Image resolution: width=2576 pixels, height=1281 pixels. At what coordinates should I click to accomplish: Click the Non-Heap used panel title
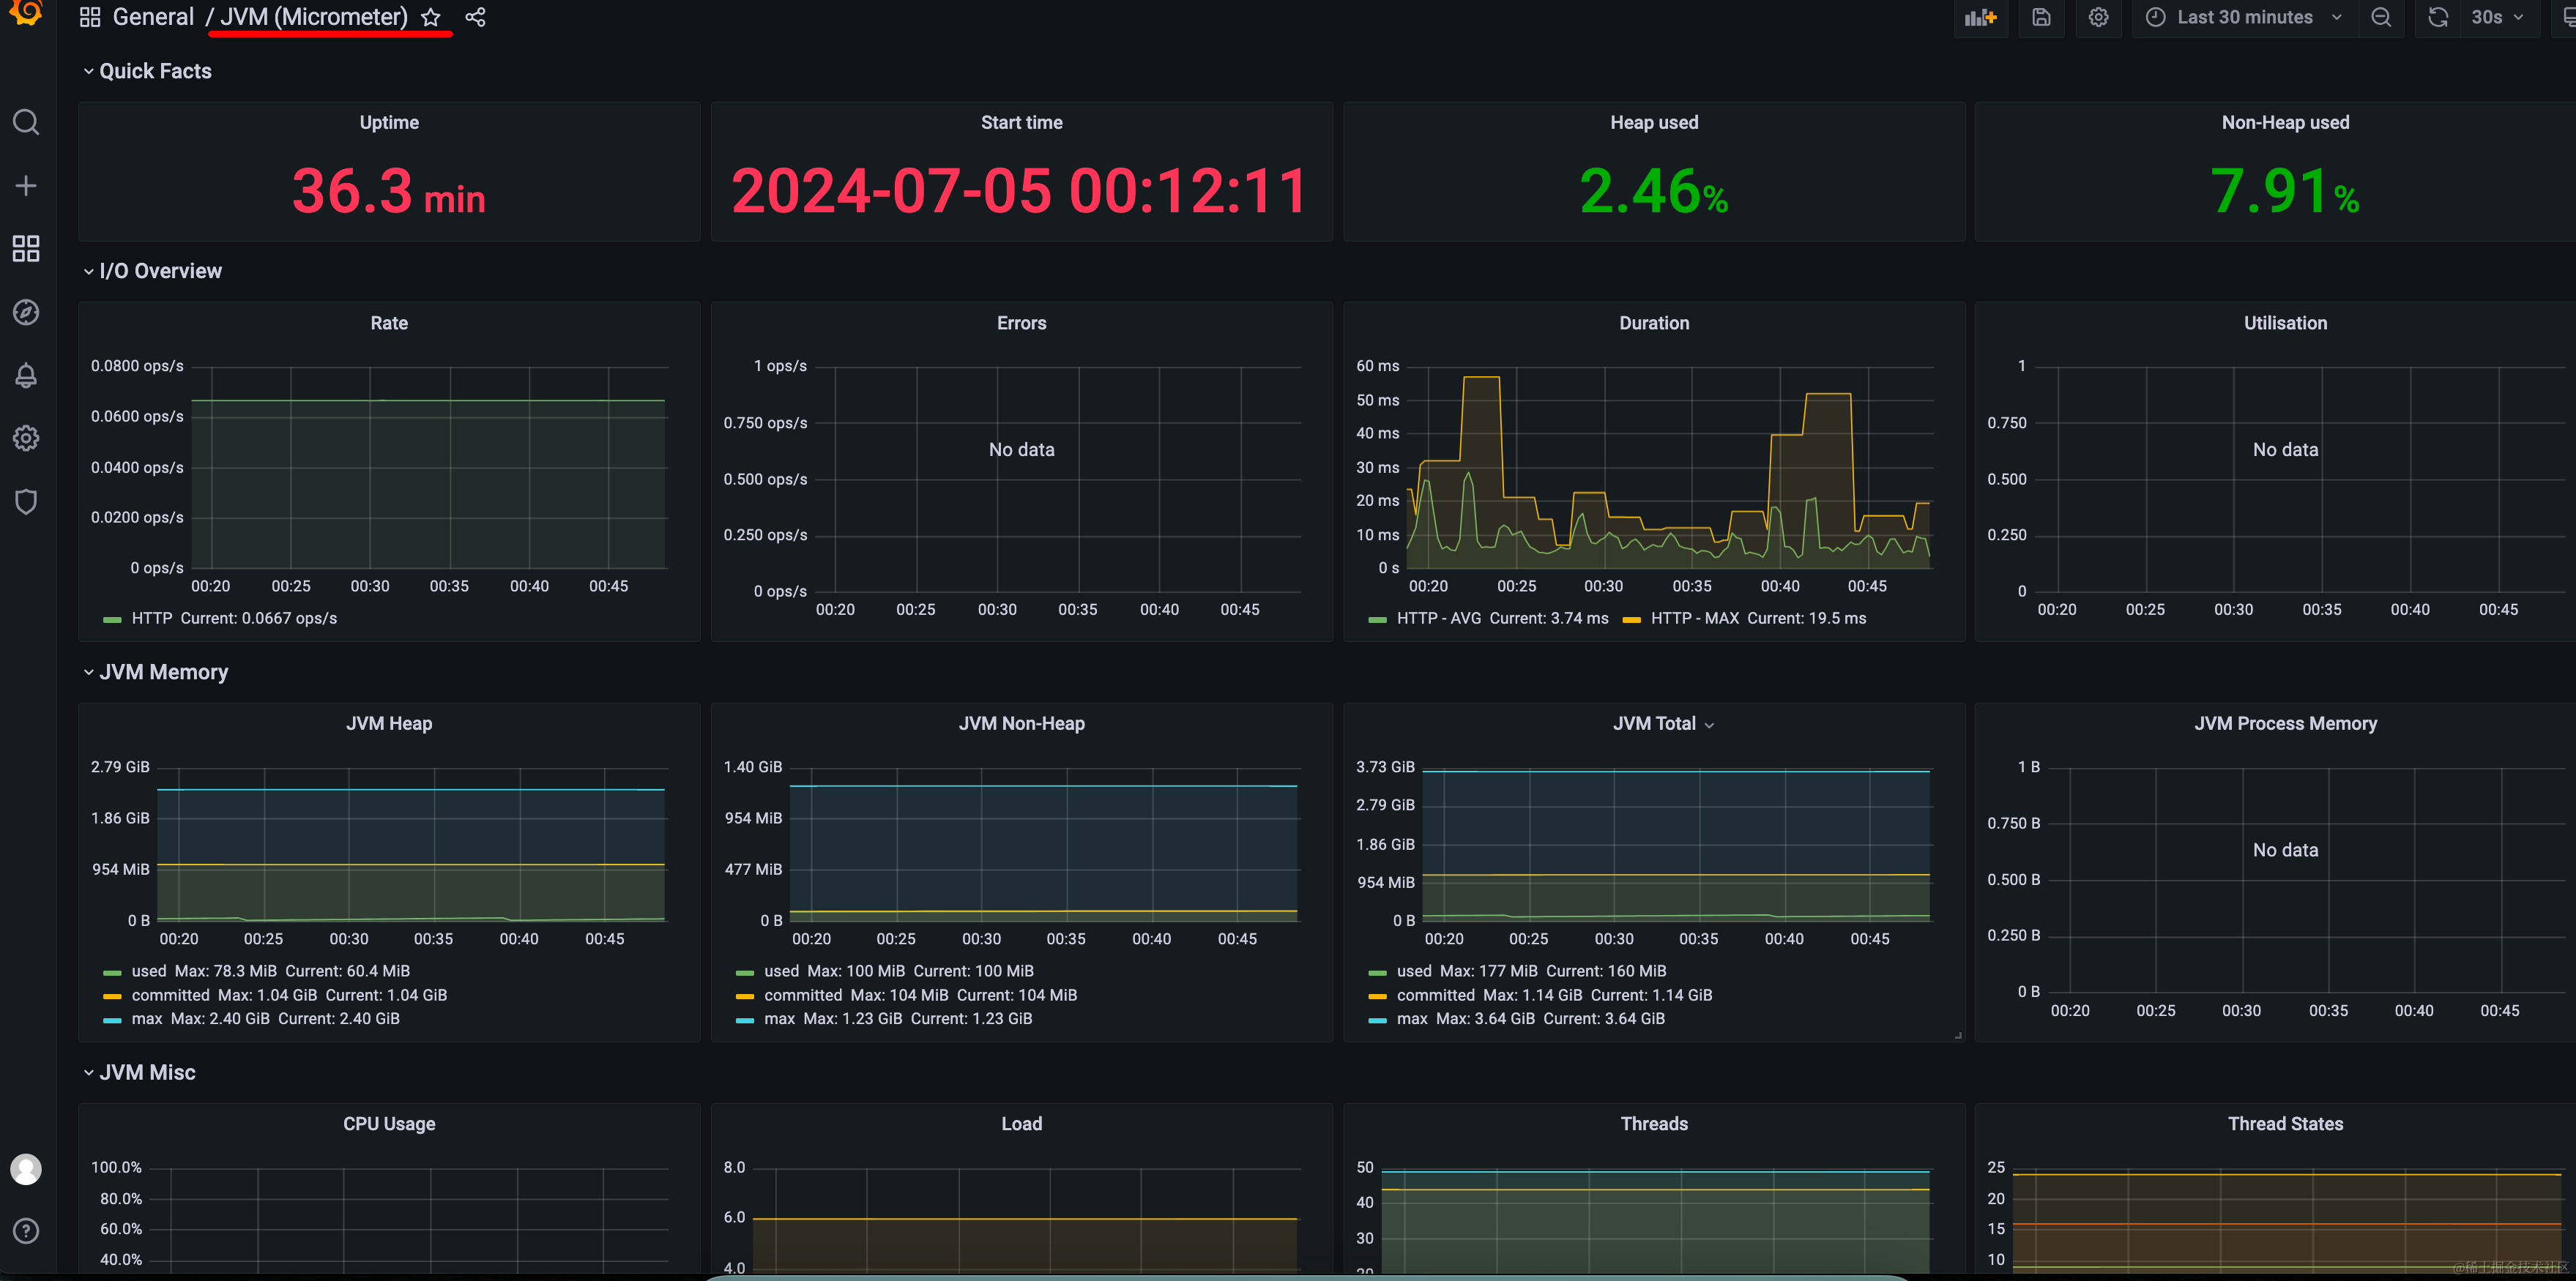2285,122
